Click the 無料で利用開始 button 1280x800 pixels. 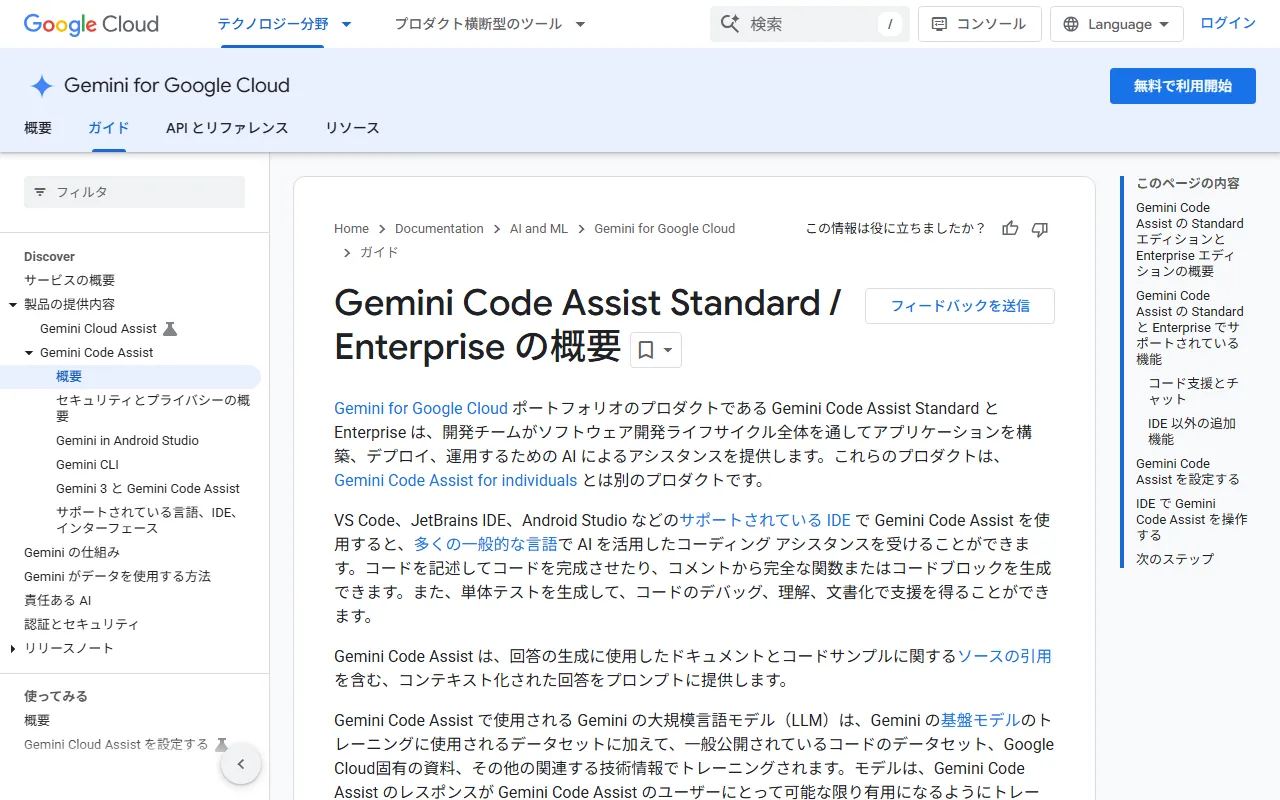tap(1182, 86)
